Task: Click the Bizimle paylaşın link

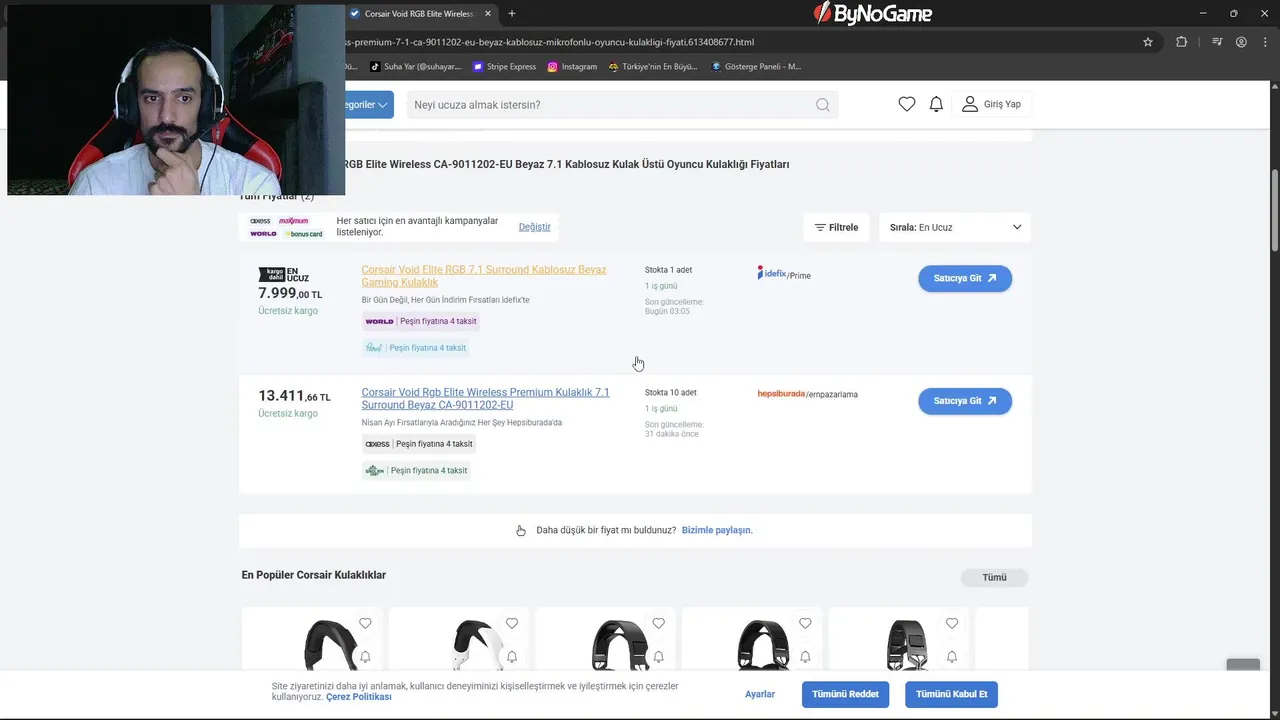Action: point(717,530)
